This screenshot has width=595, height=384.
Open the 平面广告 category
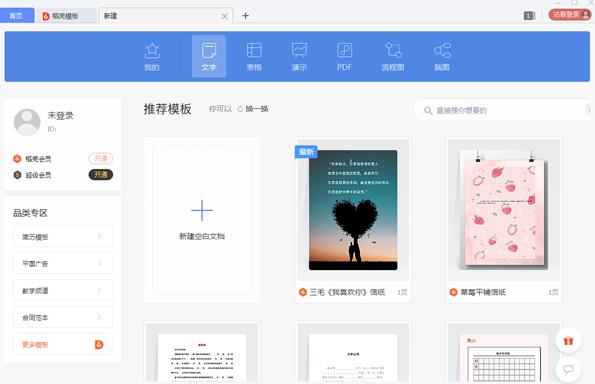click(63, 263)
